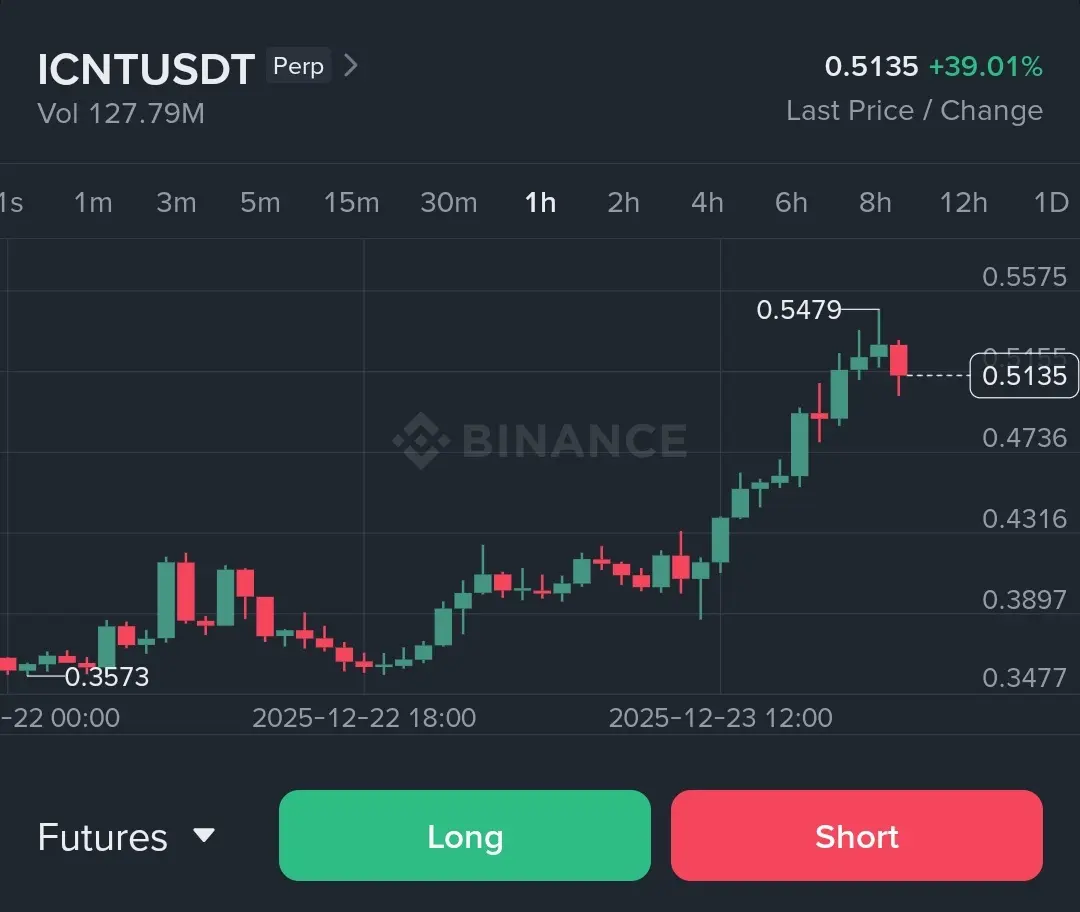Switch chart to 30m interval
This screenshot has height=912, width=1080.
(448, 203)
